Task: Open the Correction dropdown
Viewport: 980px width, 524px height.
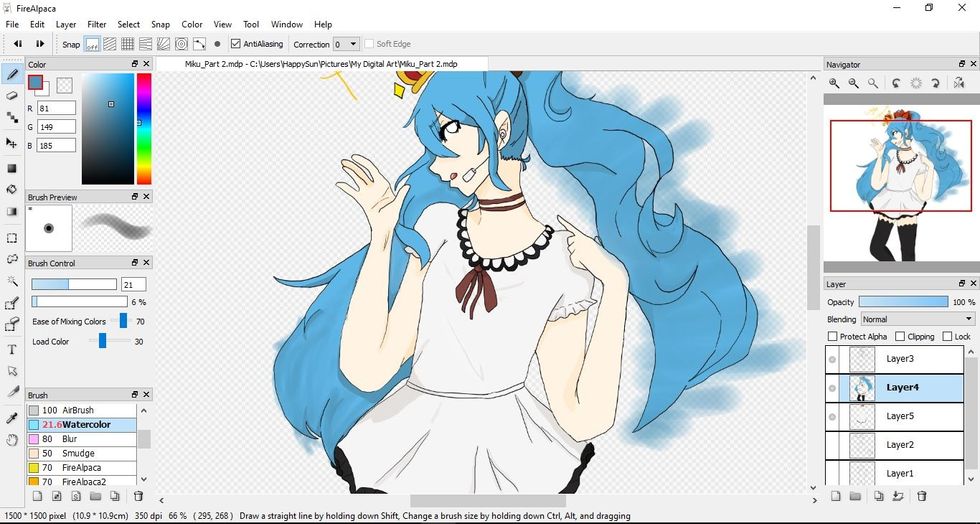Action: (x=346, y=44)
